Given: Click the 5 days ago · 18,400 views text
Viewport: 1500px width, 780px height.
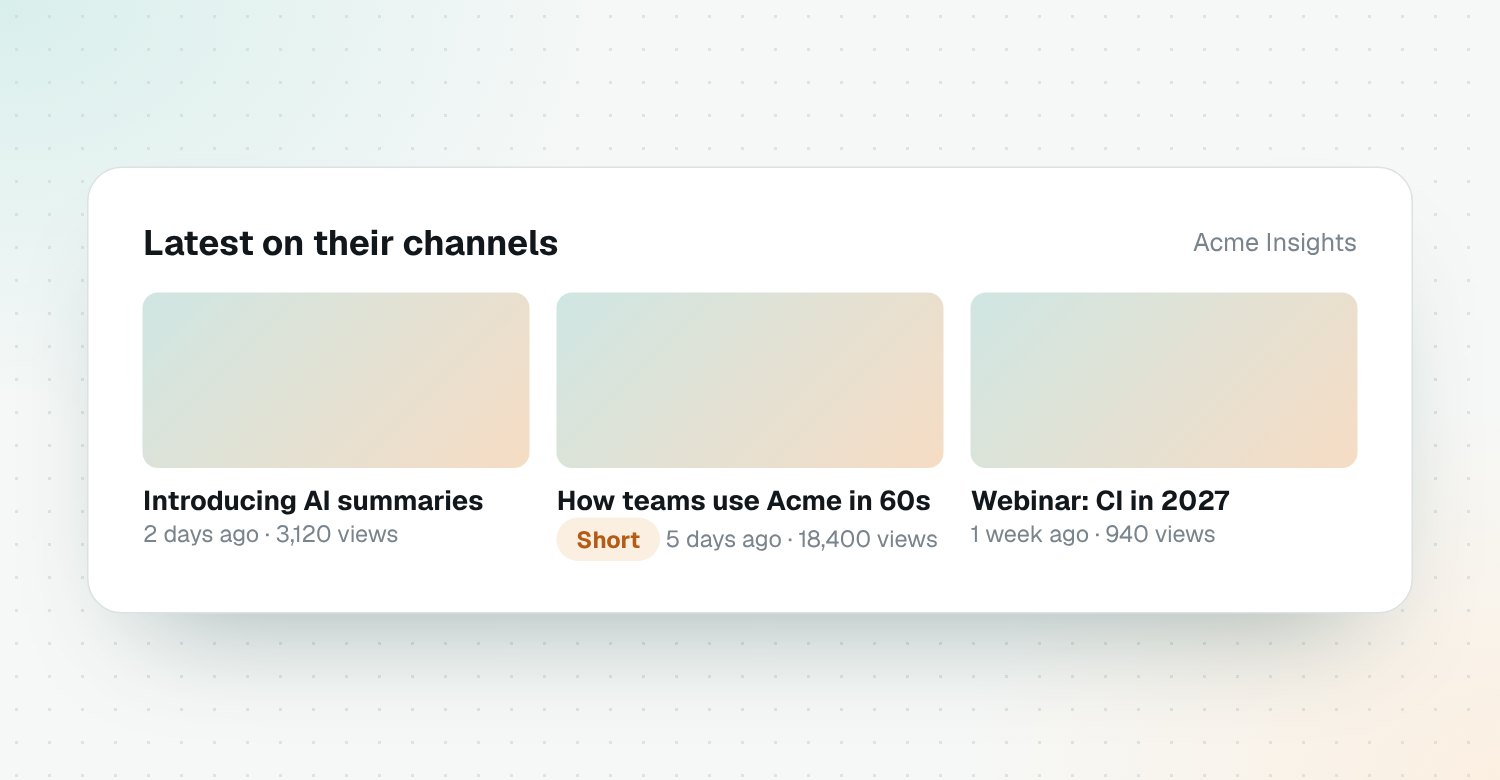Looking at the screenshot, I should pos(802,540).
